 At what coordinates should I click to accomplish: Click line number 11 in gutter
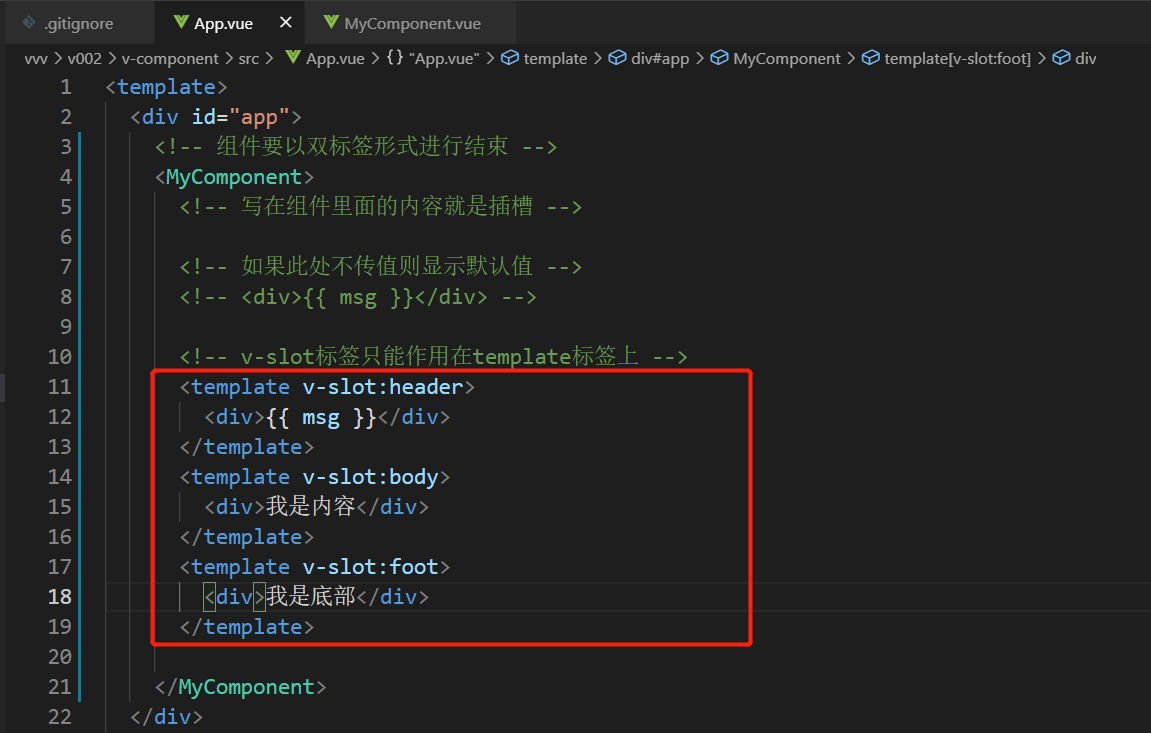(59, 387)
